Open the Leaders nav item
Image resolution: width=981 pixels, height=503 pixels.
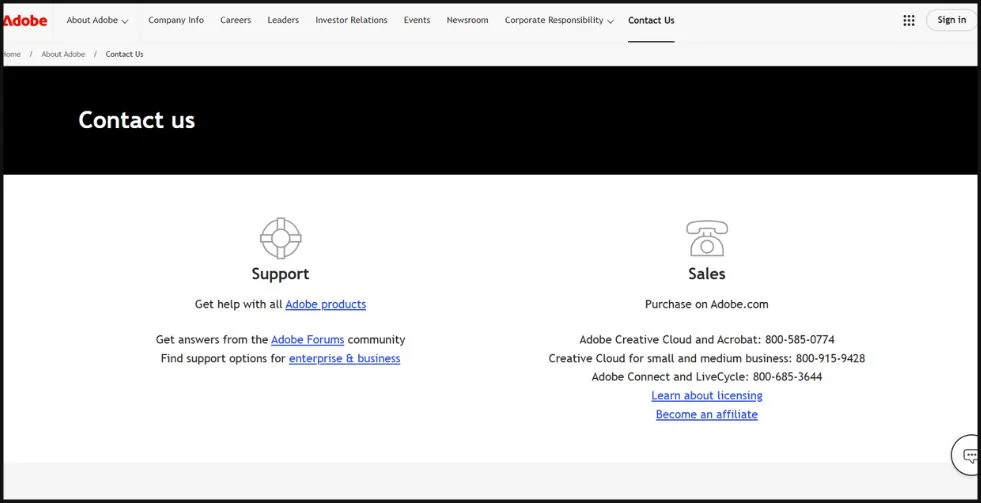[x=283, y=20]
